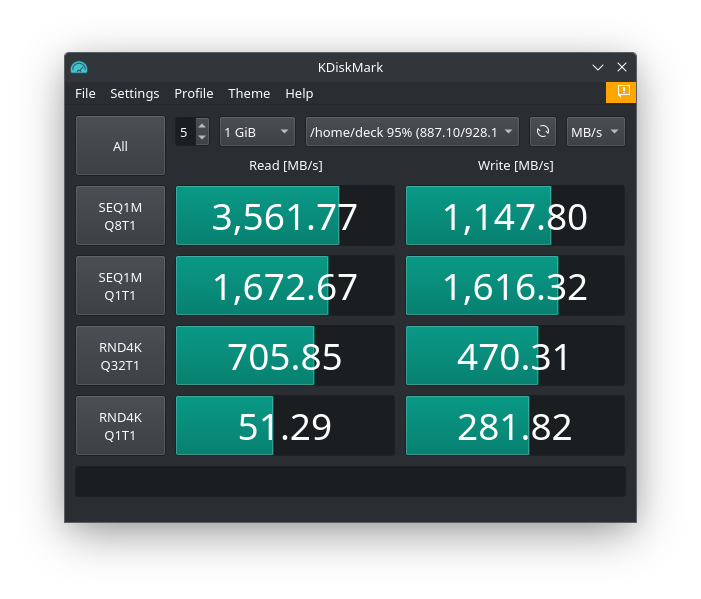This screenshot has height=599, width=701.
Task: Click the orange feedback notification icon
Action: coord(621,92)
